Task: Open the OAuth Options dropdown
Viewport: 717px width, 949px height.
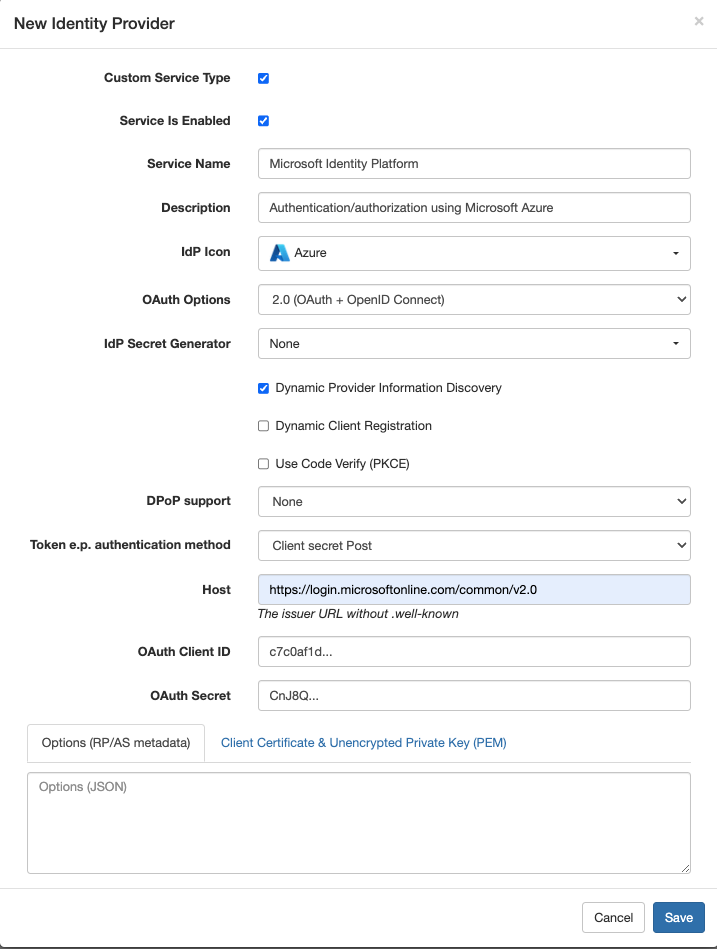Action: pyautogui.click(x=474, y=300)
